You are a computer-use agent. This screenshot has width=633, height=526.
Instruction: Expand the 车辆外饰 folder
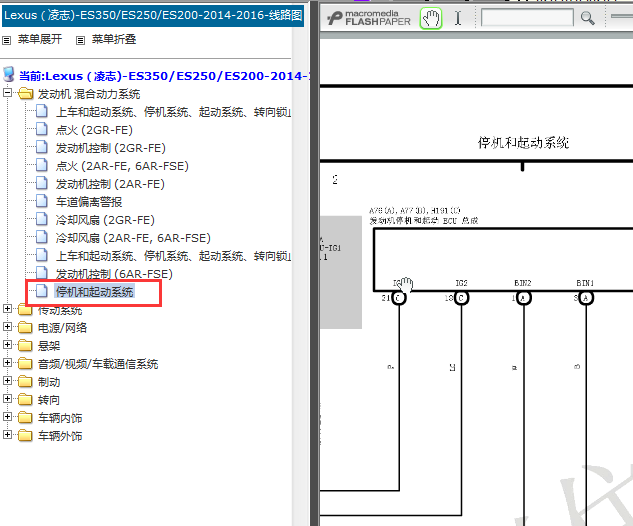7,434
